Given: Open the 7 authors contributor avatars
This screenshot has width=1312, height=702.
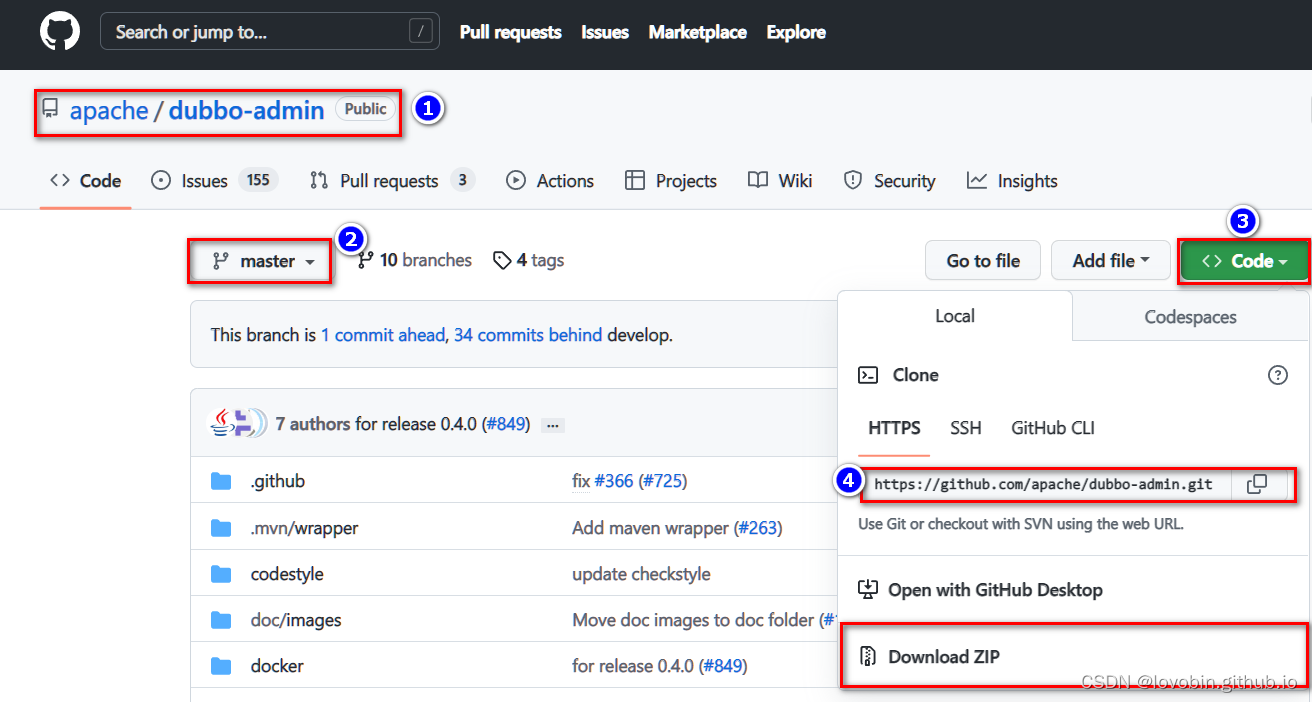Looking at the screenshot, I should [237, 424].
